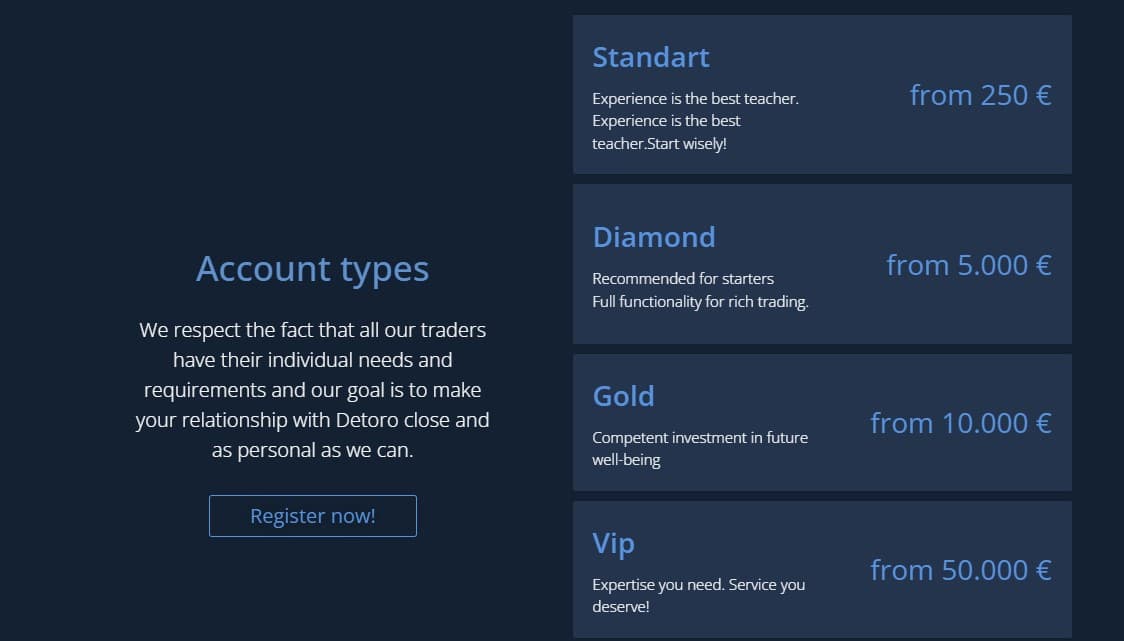1124x641 pixels.
Task: Click 'Experience is the best teacher' first line
Action: (x=695, y=98)
